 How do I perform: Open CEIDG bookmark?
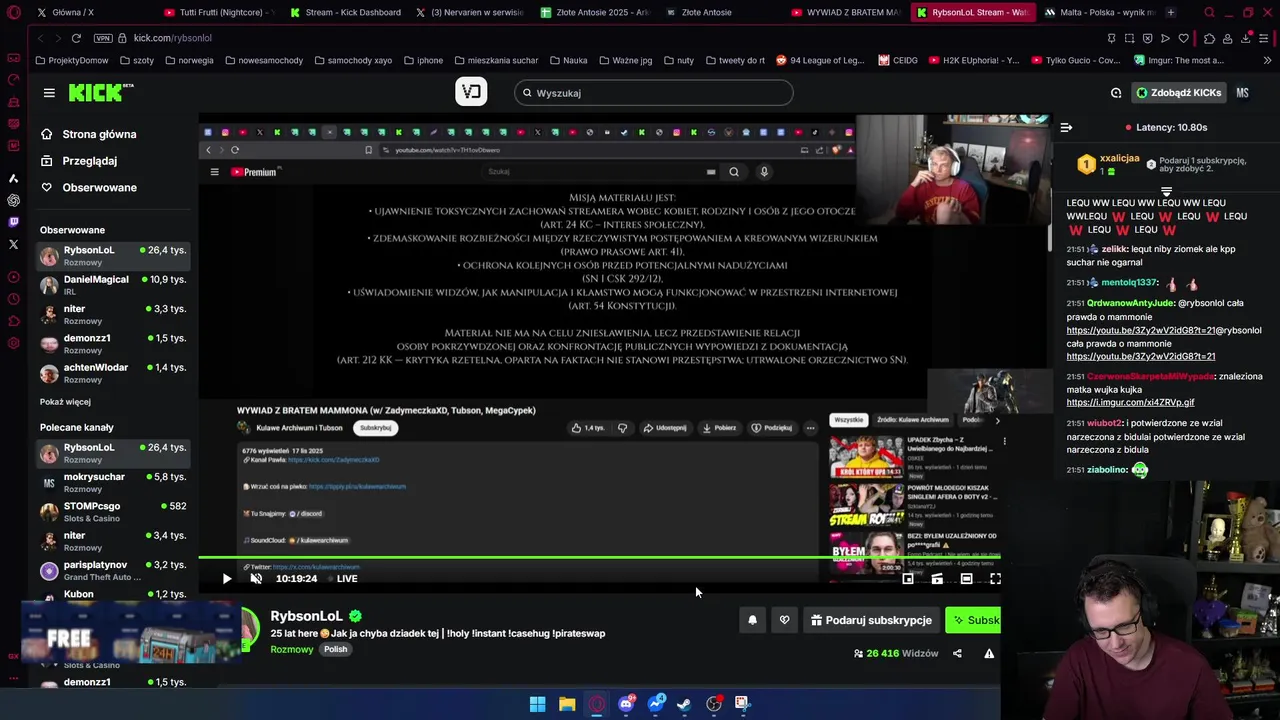coord(898,60)
